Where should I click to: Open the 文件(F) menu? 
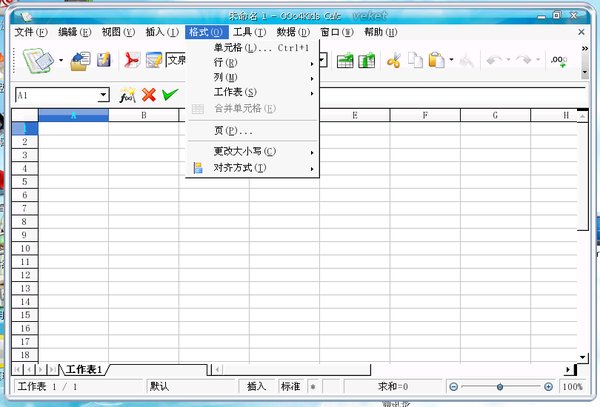coord(31,32)
